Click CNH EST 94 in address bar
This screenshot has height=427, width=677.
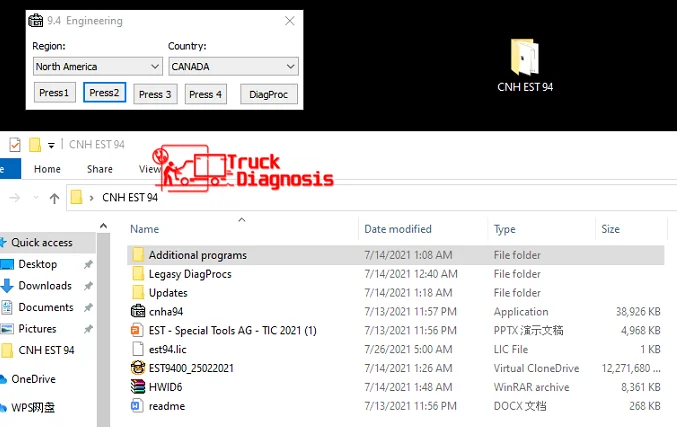130,198
